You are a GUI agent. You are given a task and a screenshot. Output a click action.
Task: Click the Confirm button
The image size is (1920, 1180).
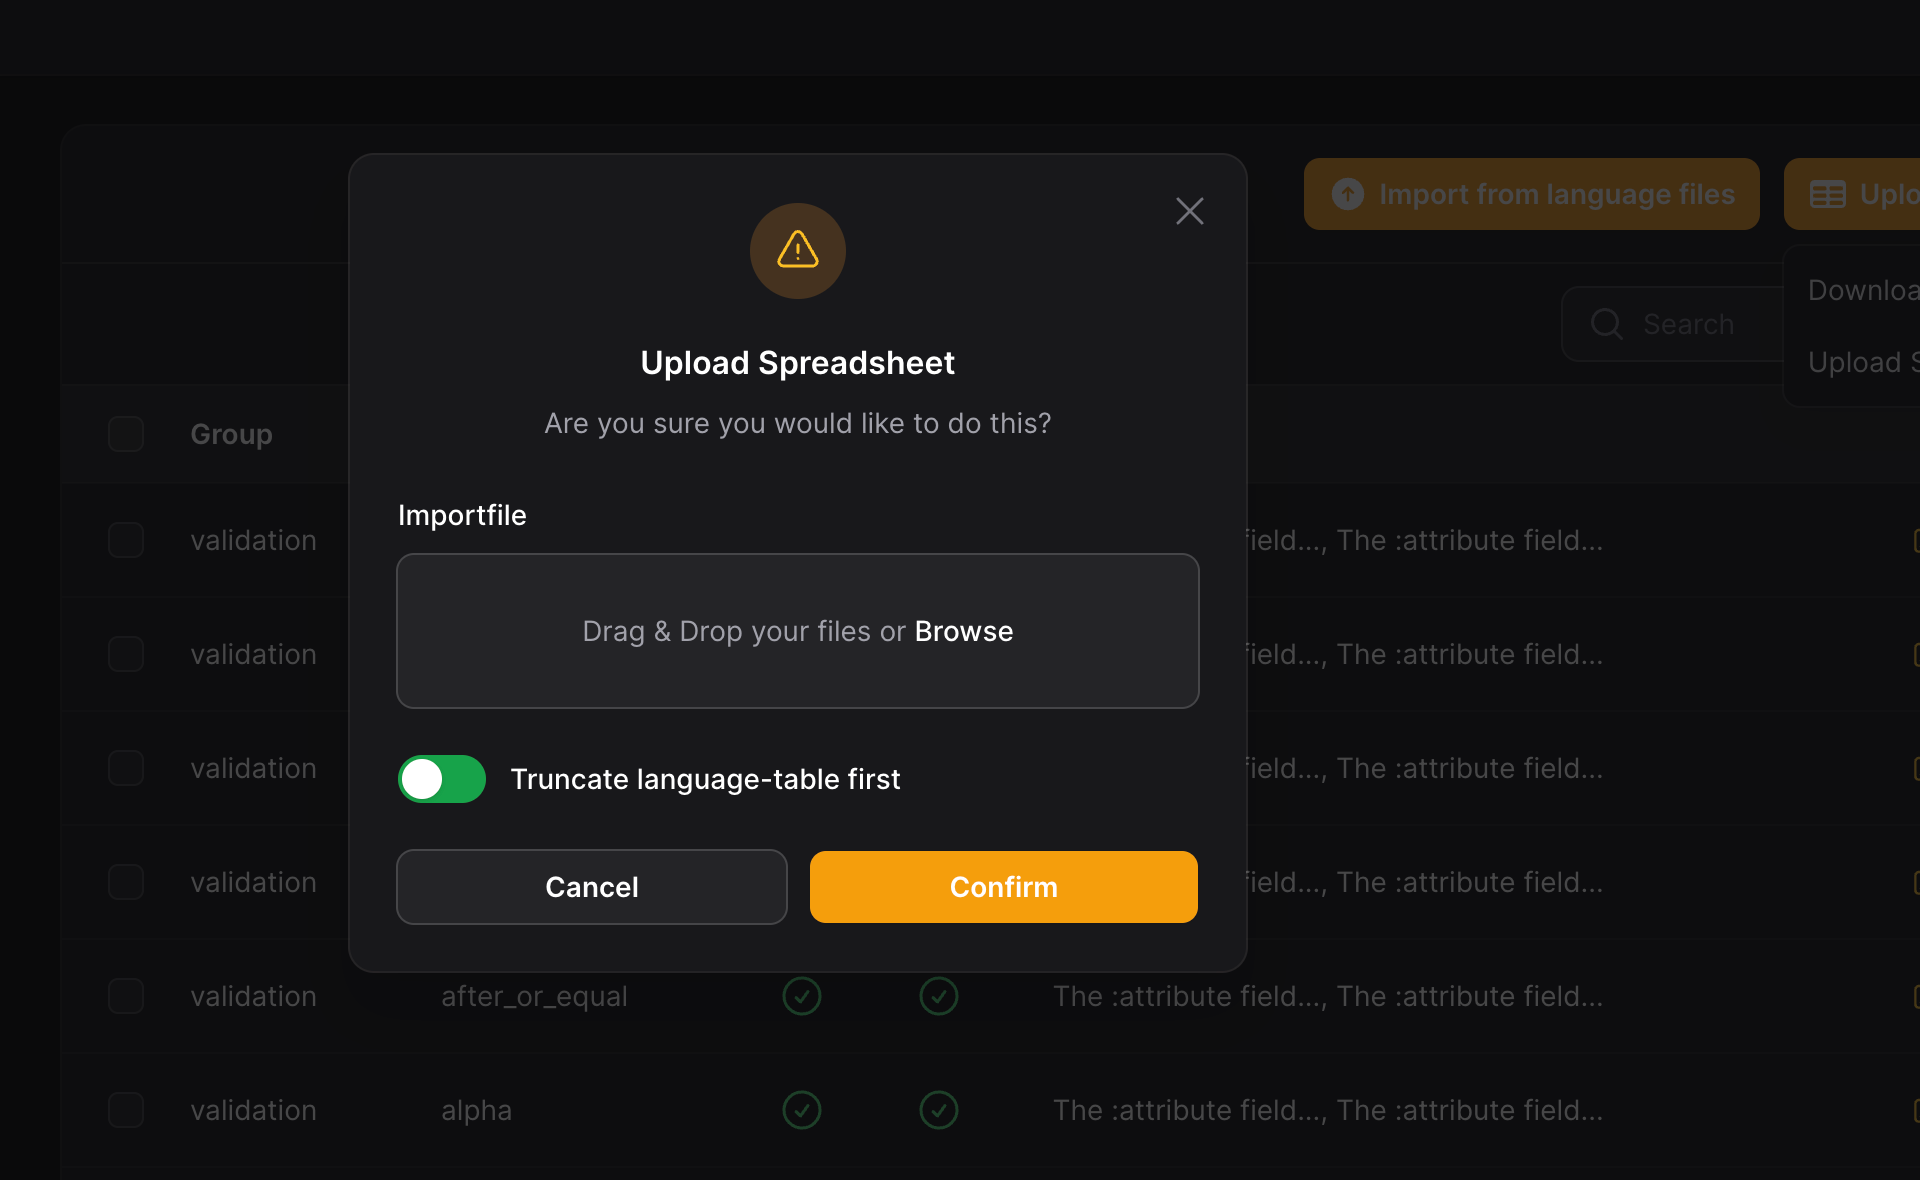[1003, 887]
